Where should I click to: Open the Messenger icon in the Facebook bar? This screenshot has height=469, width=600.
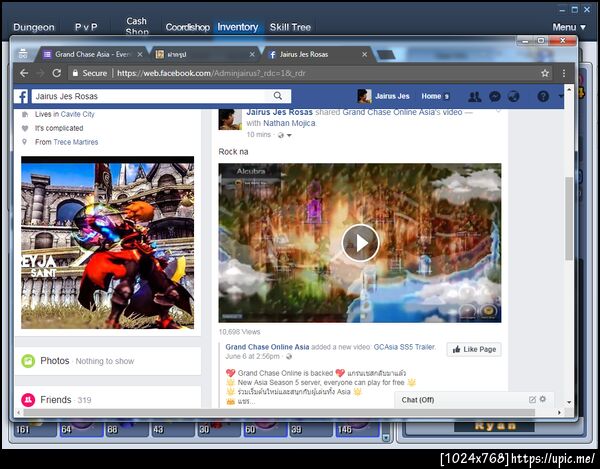pos(494,96)
